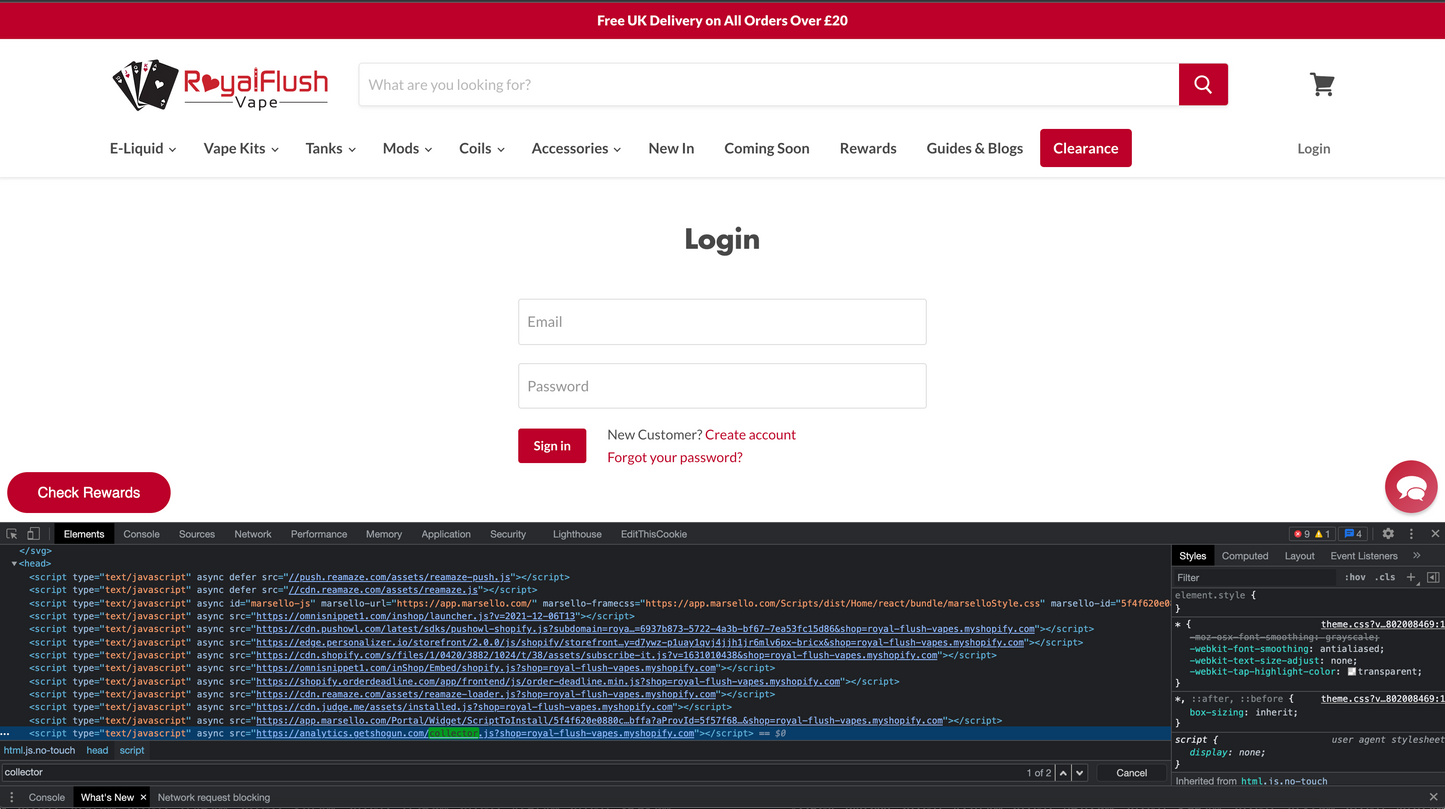Open the Coming Soon page
The width and height of the screenshot is (1445, 809).
tap(767, 148)
